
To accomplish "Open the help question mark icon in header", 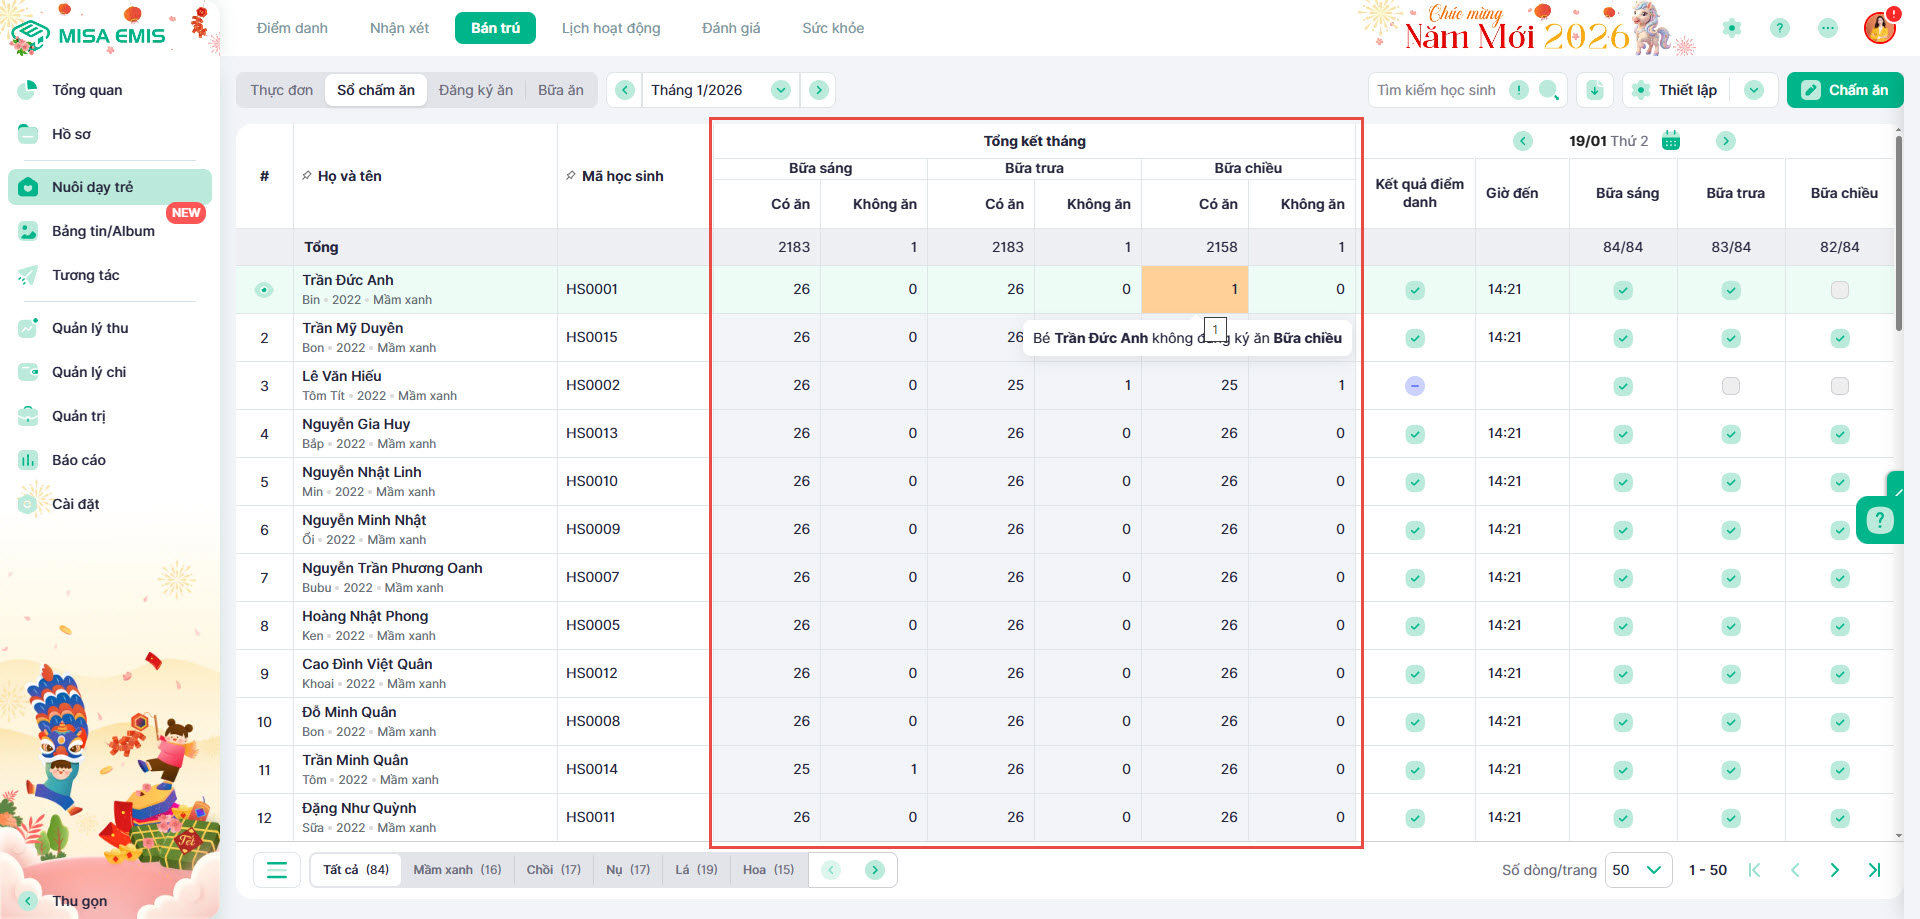I will coord(1780,28).
